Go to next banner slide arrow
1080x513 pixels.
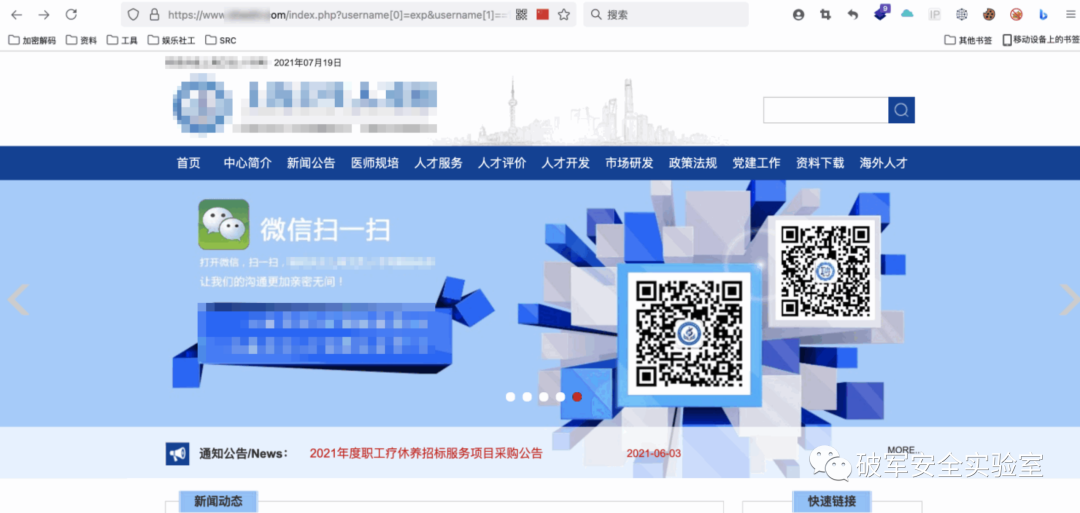1067,300
